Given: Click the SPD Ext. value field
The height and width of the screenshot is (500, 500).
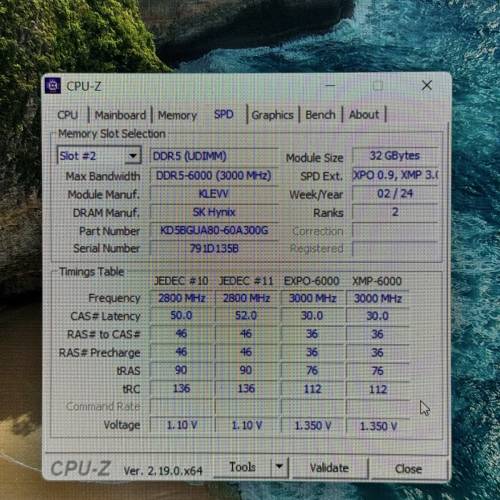Looking at the screenshot, I should click(x=395, y=175).
